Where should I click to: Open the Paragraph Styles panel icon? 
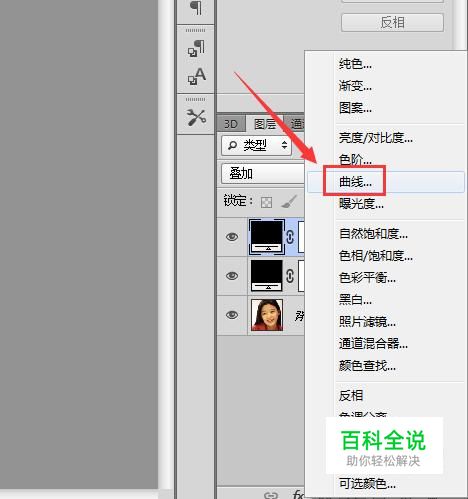pos(196,49)
